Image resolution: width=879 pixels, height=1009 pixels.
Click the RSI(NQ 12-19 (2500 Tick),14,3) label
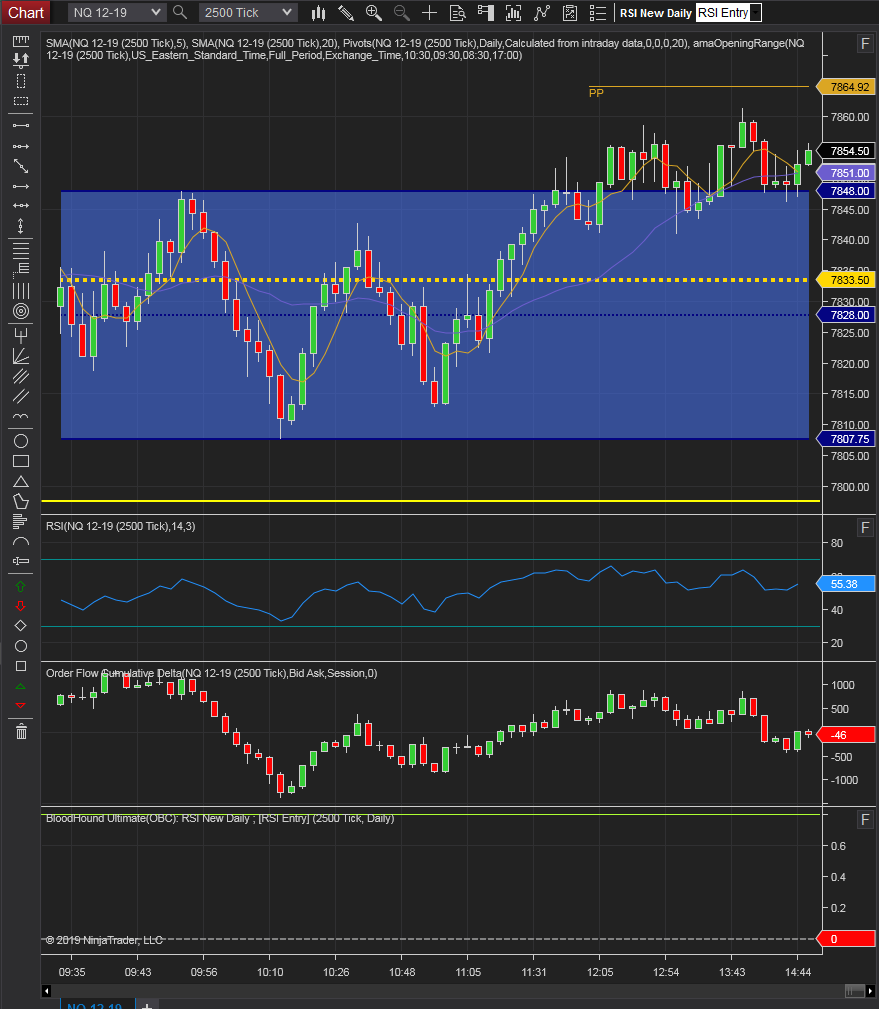[x=120, y=526]
